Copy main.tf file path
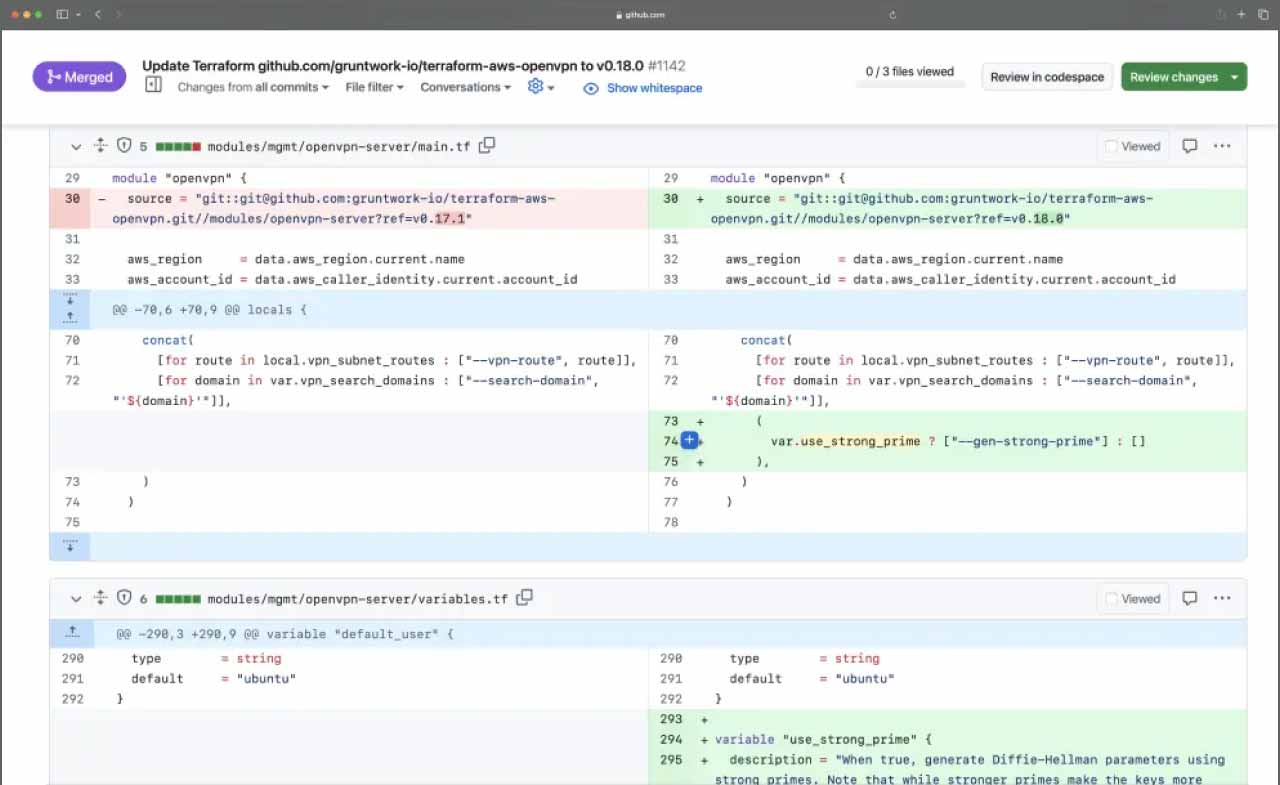The width and height of the screenshot is (1280, 785). coord(487,146)
